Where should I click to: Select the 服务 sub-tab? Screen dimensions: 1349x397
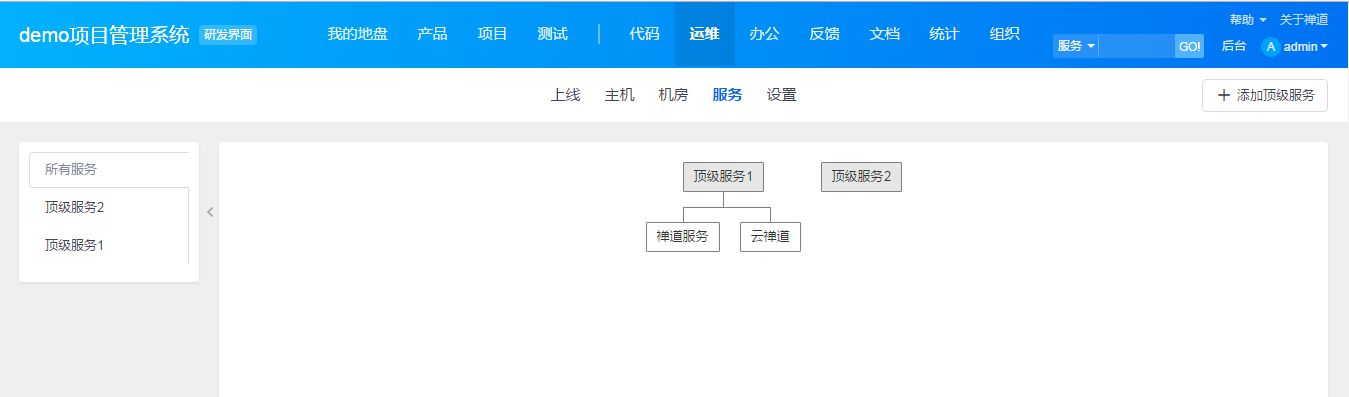click(x=727, y=95)
